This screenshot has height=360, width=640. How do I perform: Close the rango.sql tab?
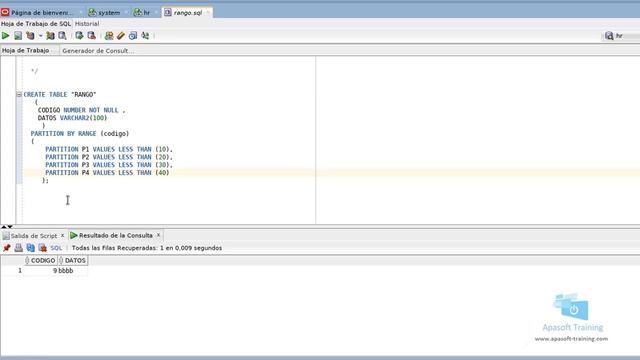pos(208,13)
